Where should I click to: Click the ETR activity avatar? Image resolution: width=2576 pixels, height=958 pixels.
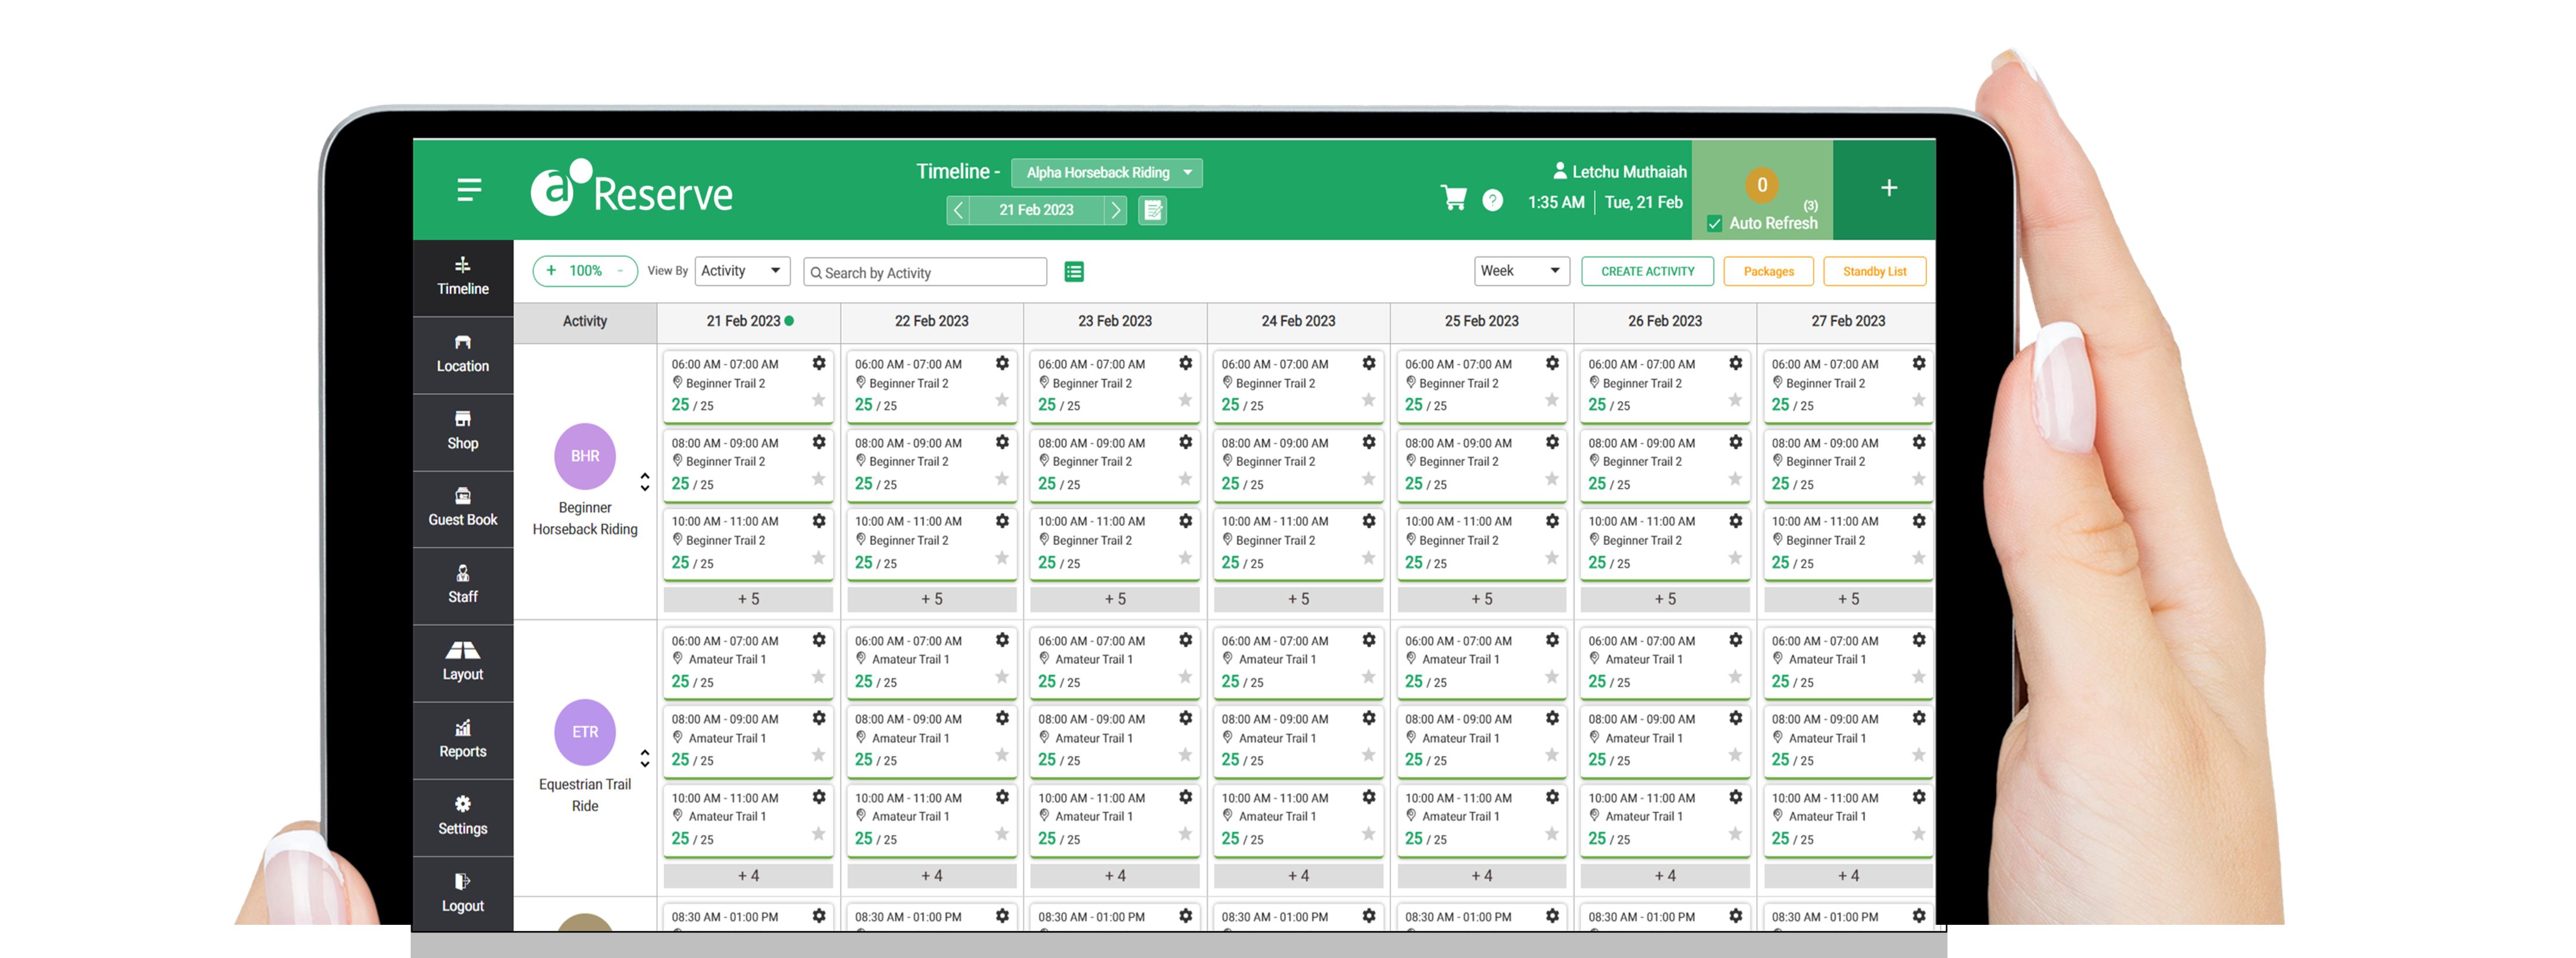[x=585, y=732]
